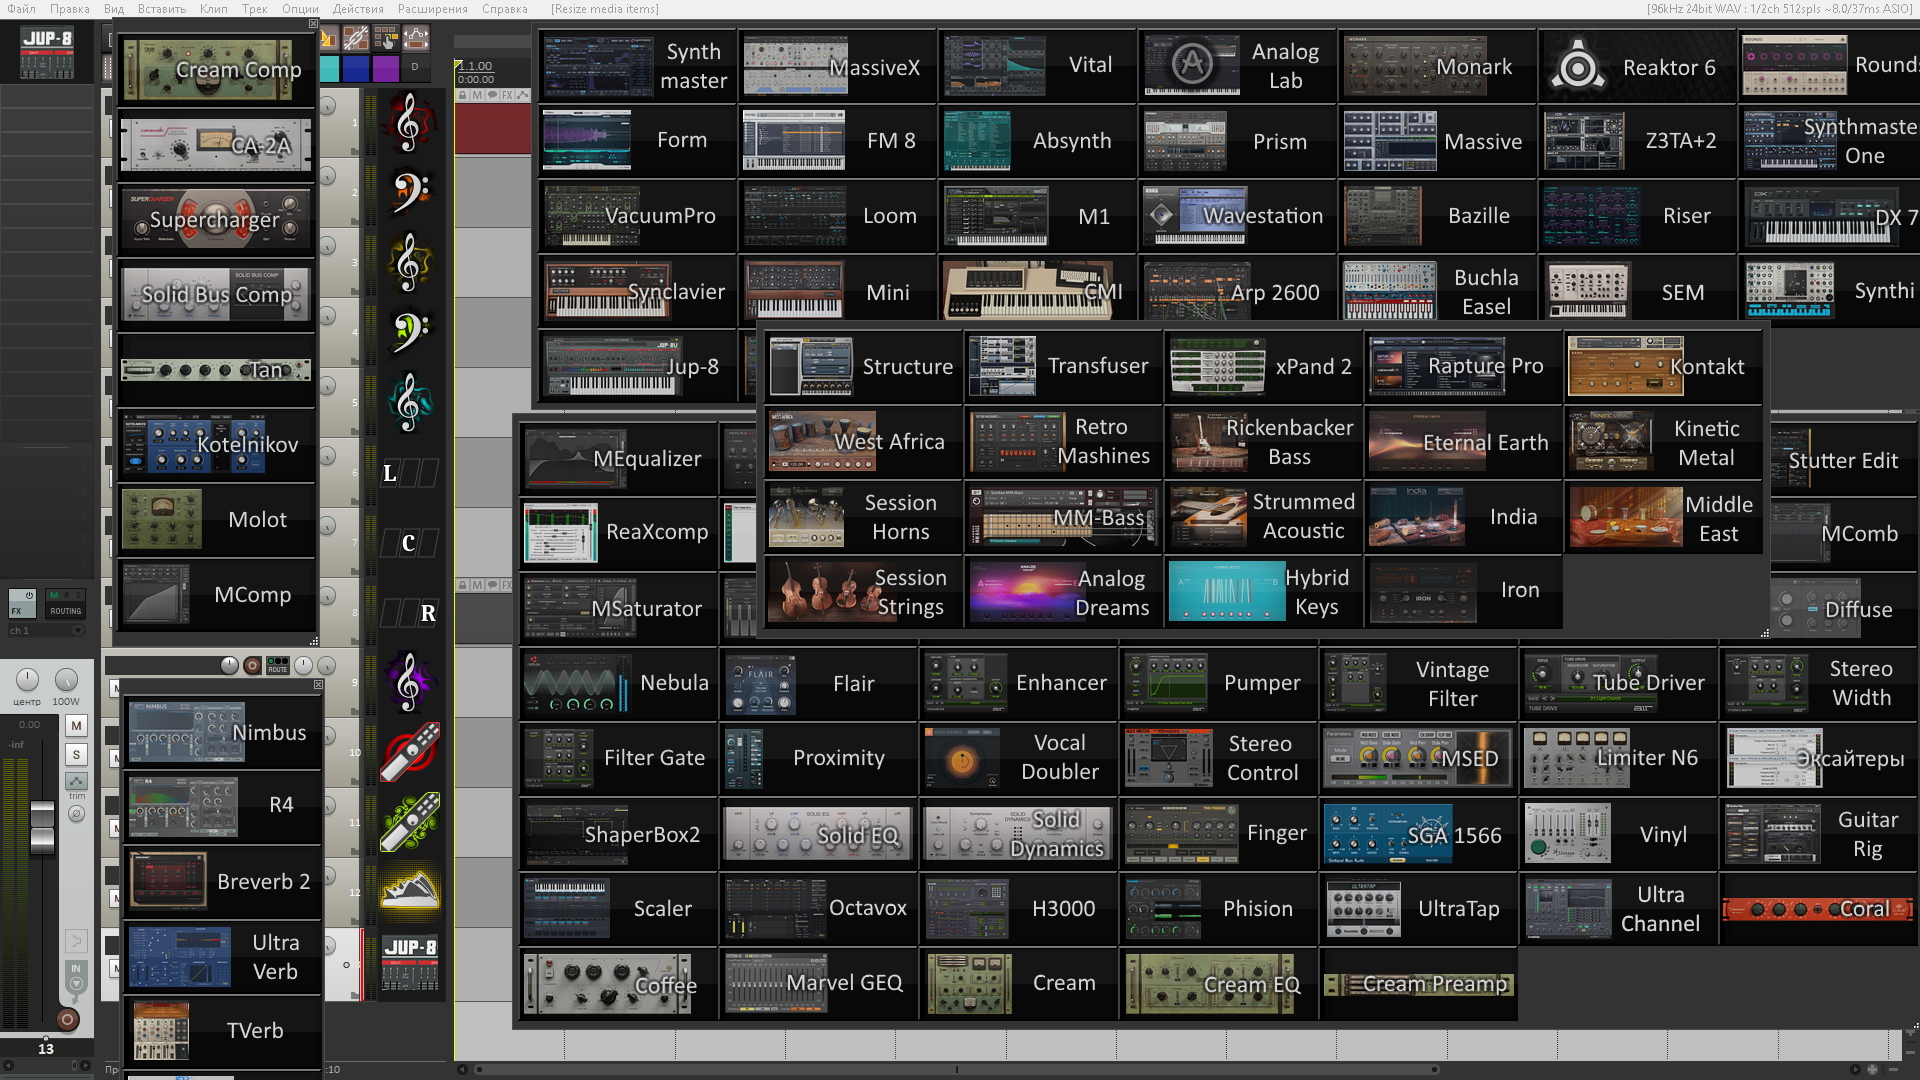Launch the Synthmaster synth

pyautogui.click(x=637, y=66)
